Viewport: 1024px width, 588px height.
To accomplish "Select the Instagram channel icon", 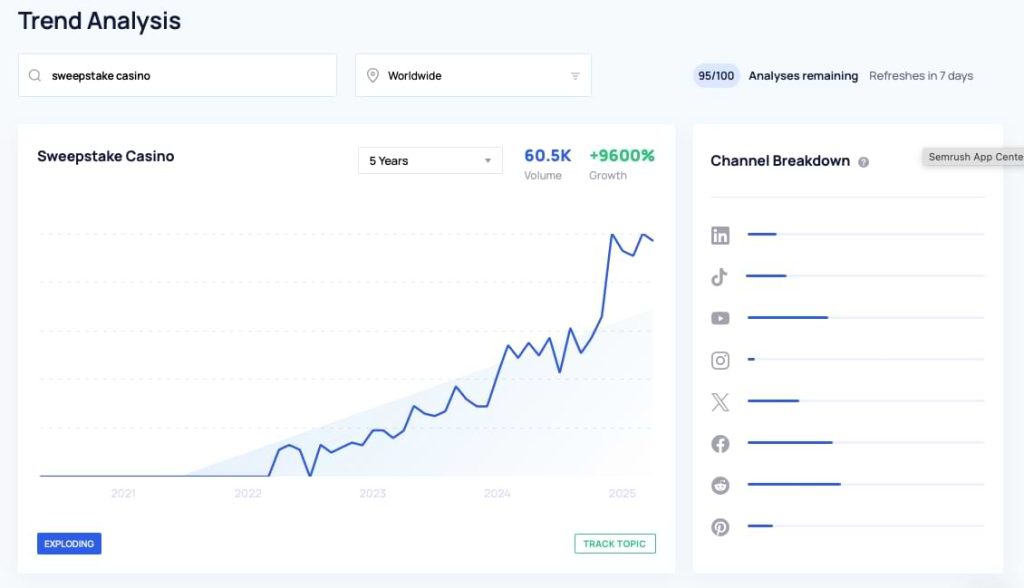I will pos(720,360).
